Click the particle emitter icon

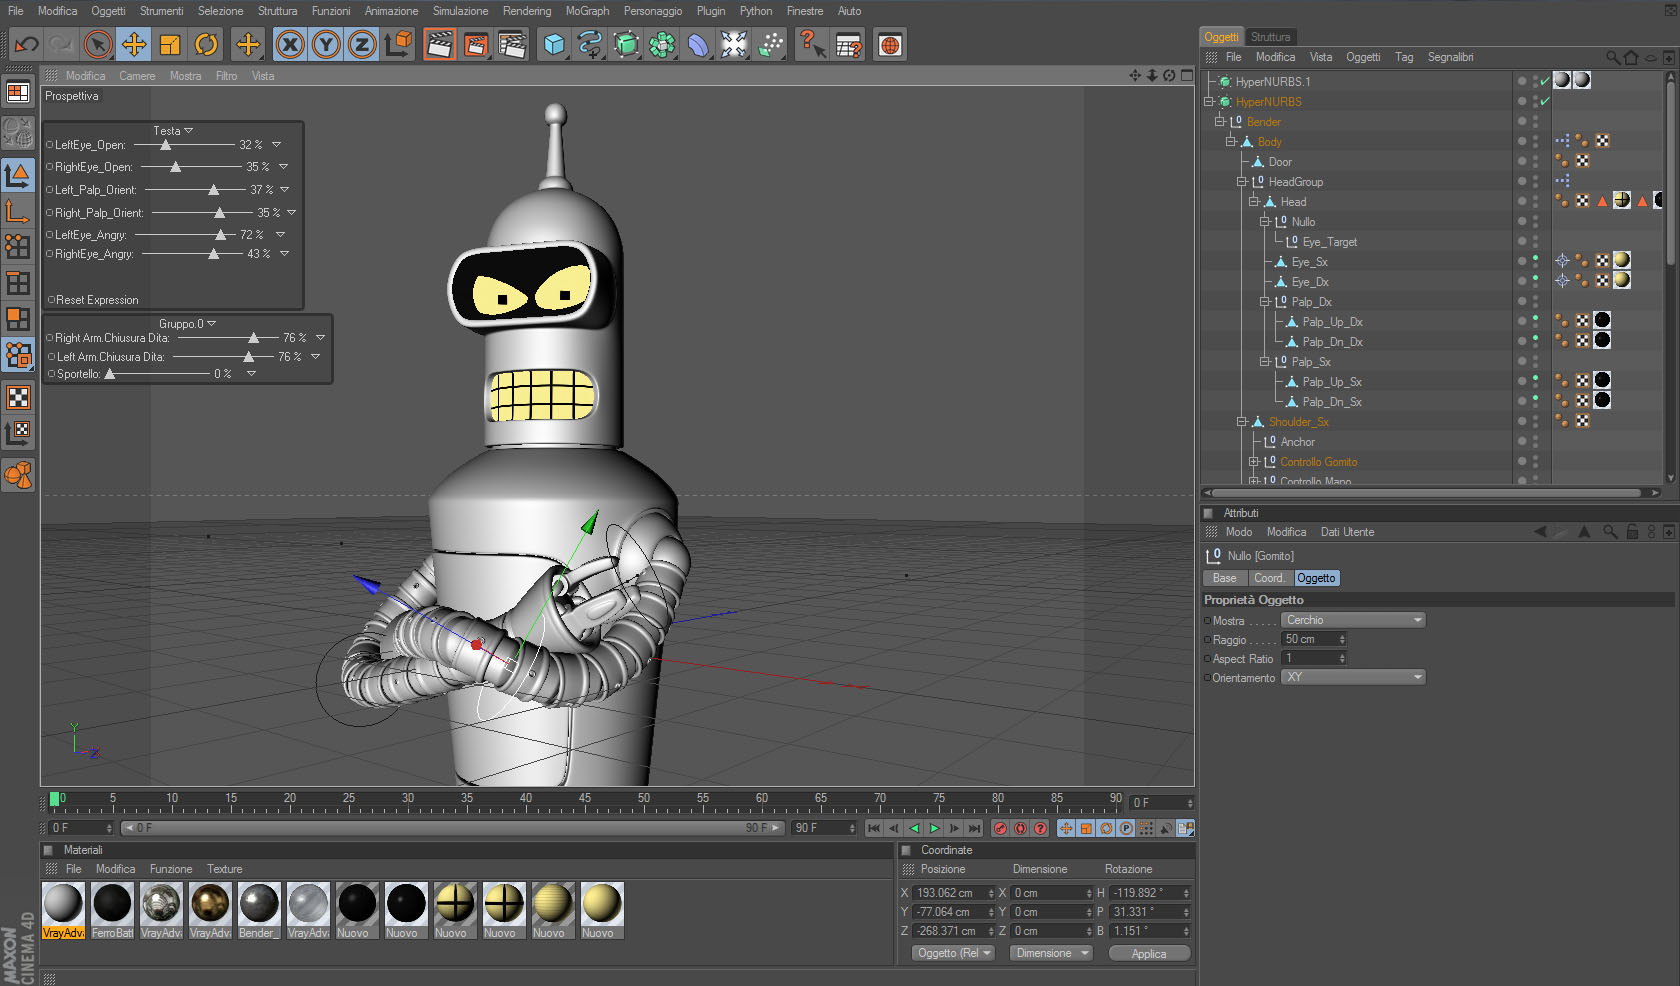tap(770, 45)
